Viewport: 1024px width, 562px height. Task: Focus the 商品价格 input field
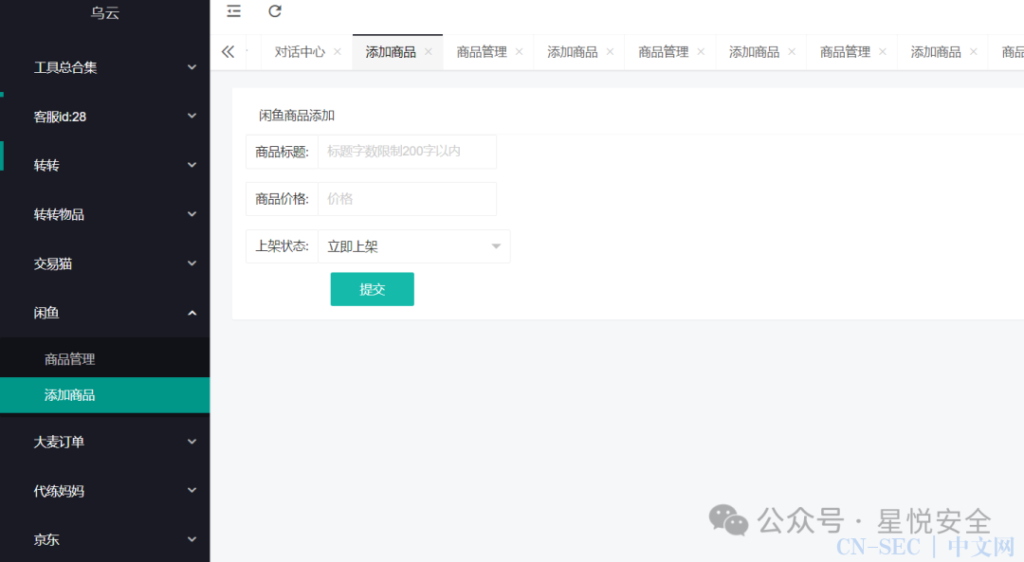pos(407,198)
